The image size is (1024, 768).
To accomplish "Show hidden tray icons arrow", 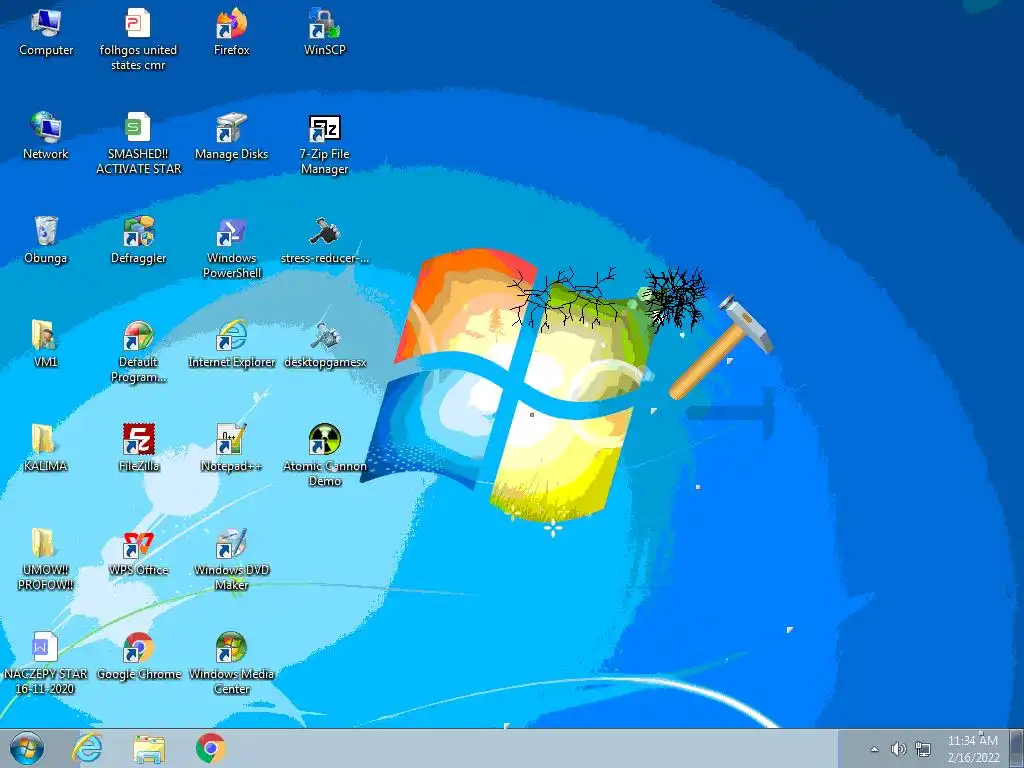I will tap(874, 749).
